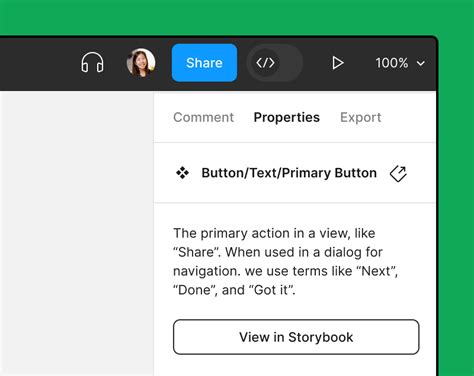Open the 100% zoom dropdown
Screen dimensions: 474x376
(x=400, y=63)
